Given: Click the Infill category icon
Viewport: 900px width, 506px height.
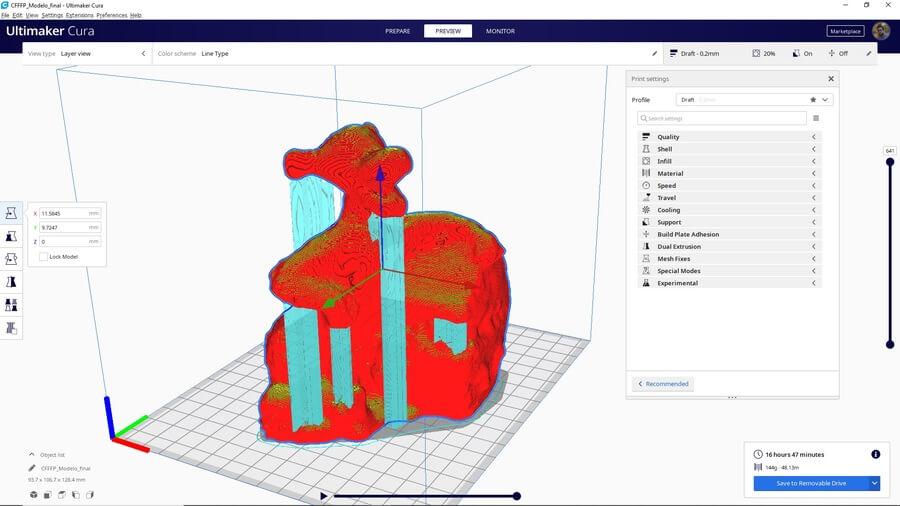Looking at the screenshot, I should (x=646, y=161).
